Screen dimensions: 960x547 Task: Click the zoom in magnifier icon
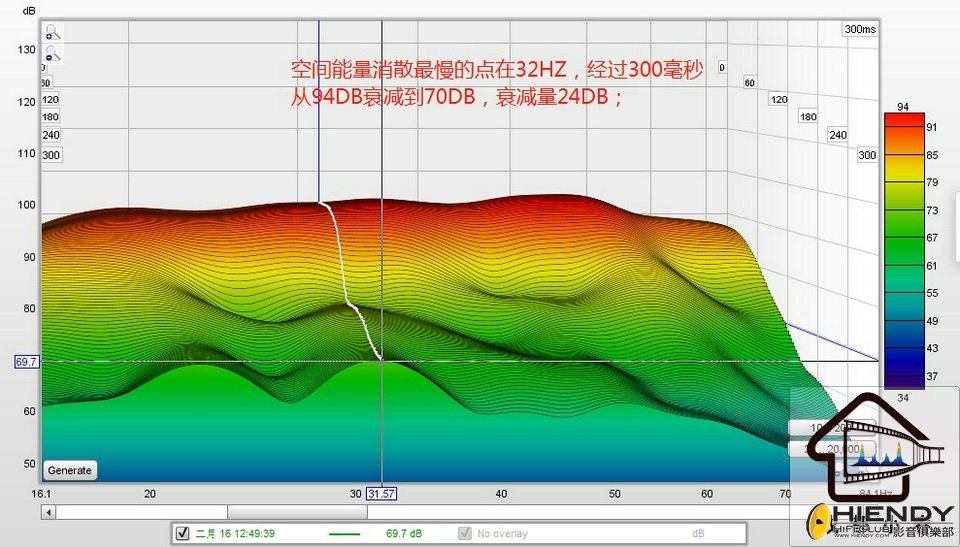[x=53, y=33]
